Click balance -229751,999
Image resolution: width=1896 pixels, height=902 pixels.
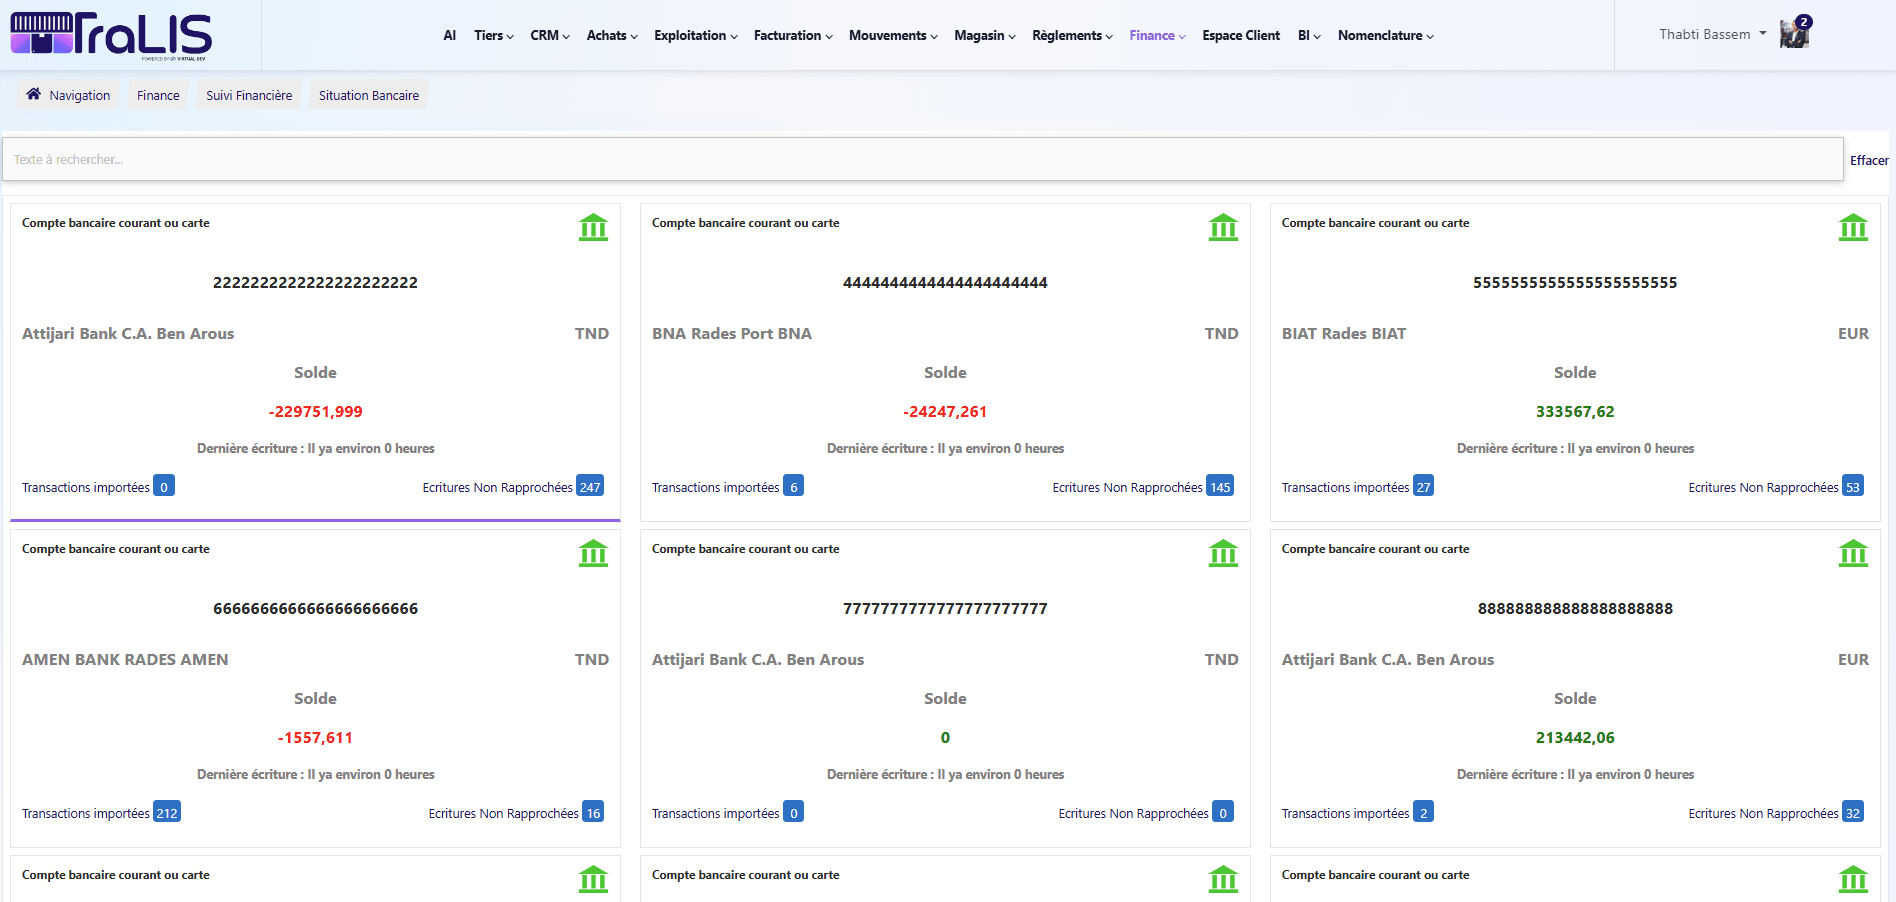315,411
